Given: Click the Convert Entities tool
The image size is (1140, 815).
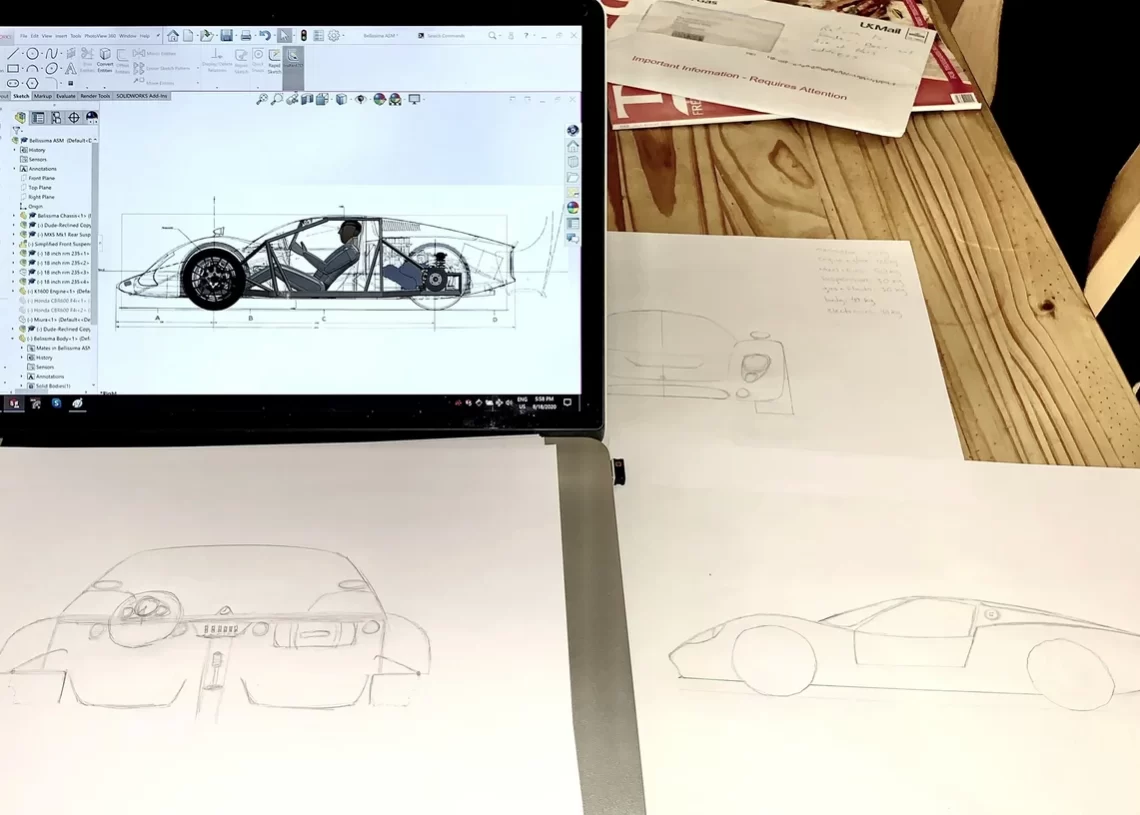Looking at the screenshot, I should 105,64.
